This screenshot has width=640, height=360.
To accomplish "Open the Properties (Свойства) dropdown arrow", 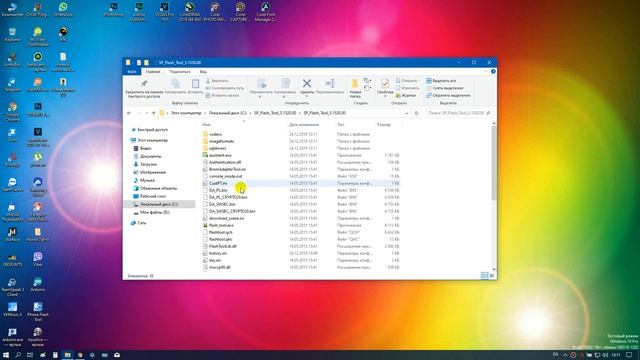I will tap(385, 96).
